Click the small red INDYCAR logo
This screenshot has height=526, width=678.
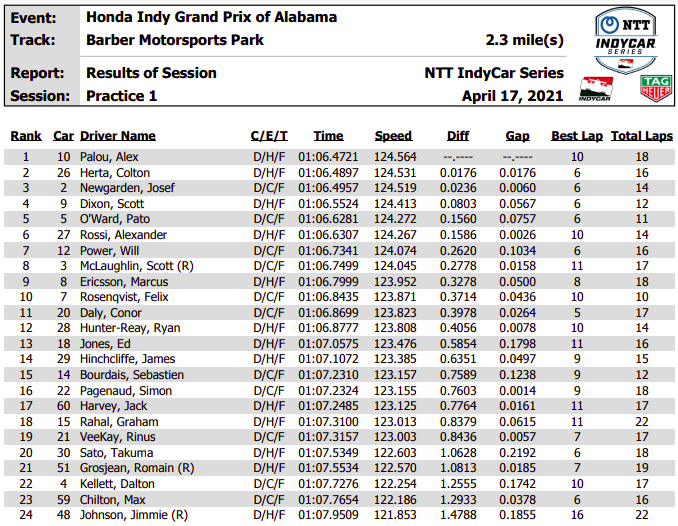point(596,89)
